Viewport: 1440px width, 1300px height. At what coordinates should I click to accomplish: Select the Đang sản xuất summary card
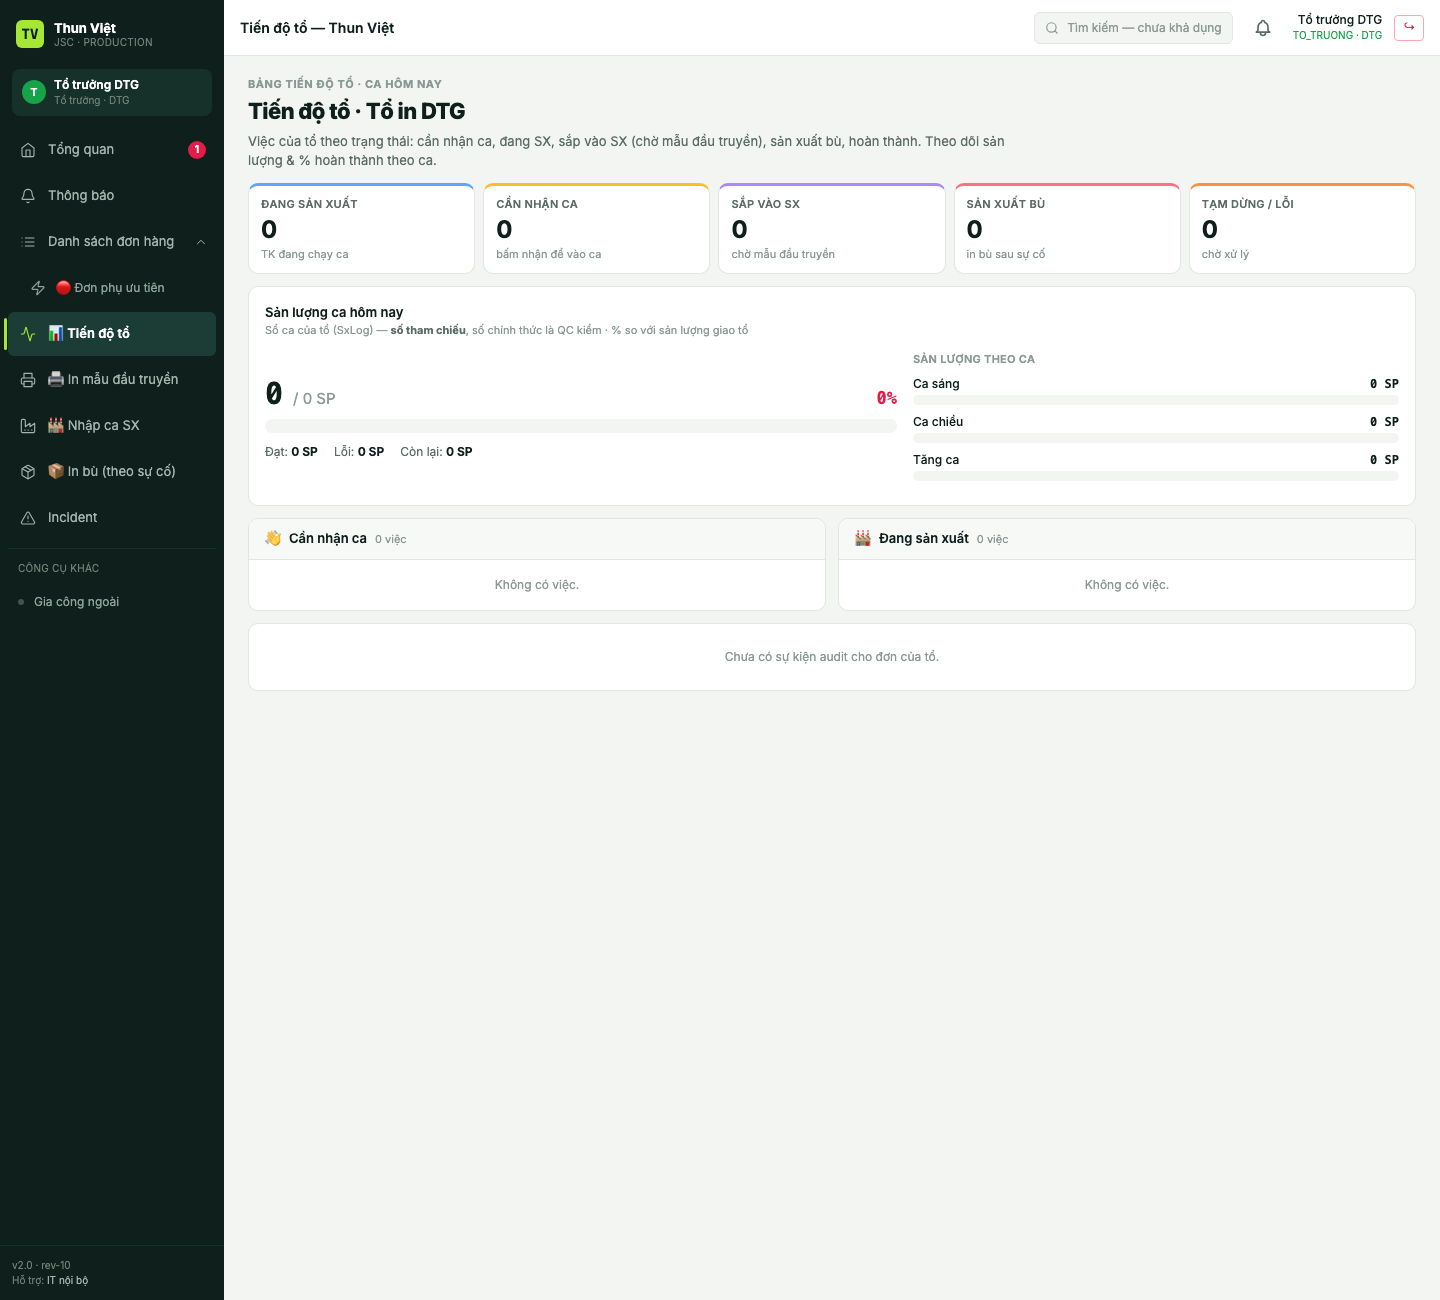(x=361, y=228)
